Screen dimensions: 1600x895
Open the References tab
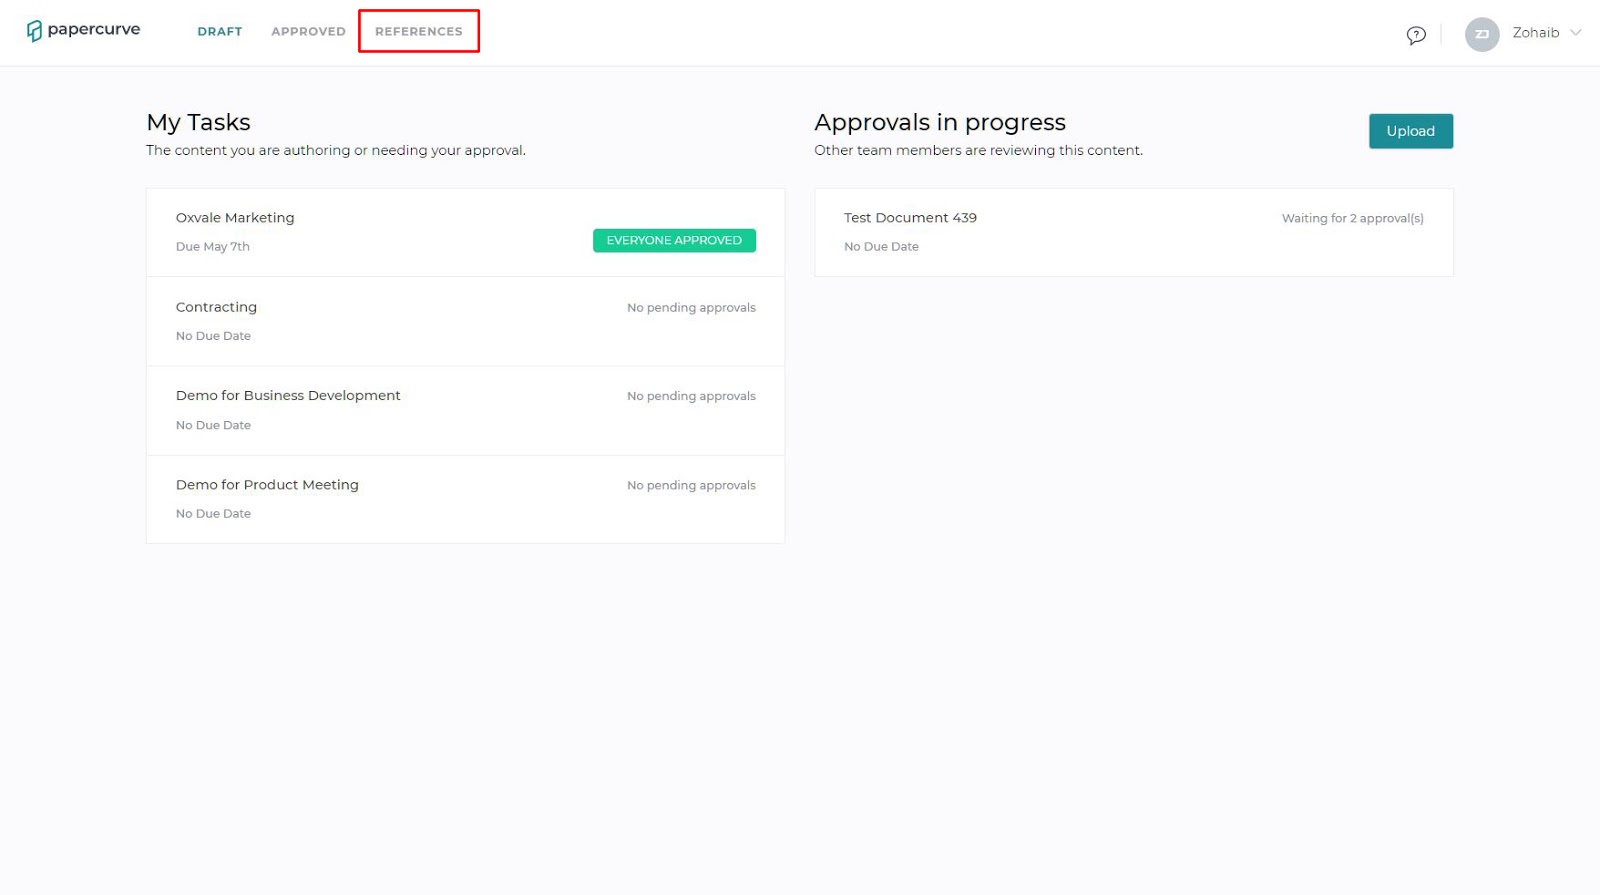coord(419,32)
